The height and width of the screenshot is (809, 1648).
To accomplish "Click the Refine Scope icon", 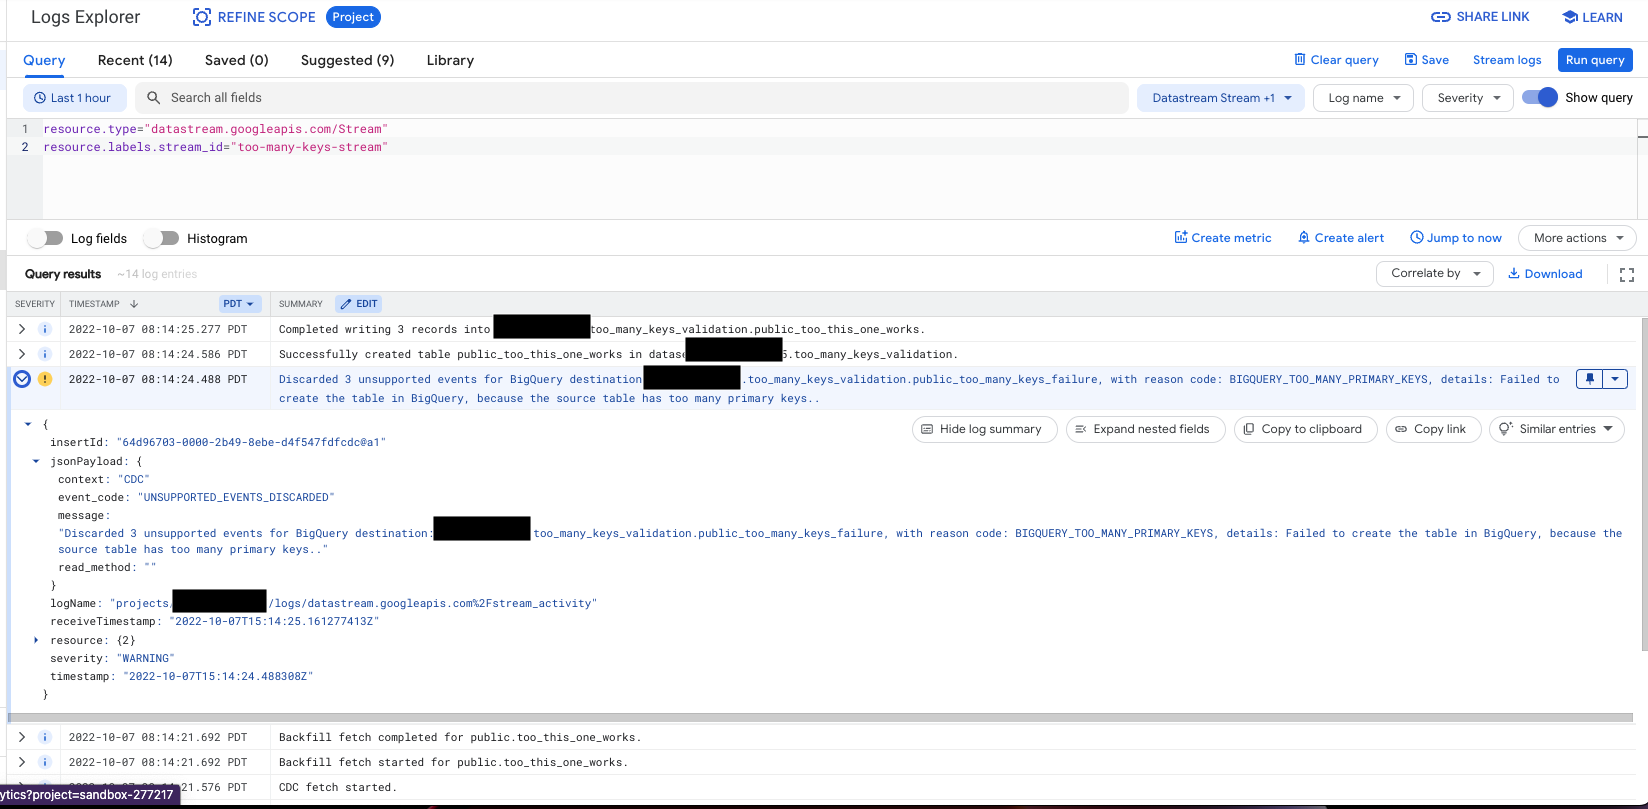I will pyautogui.click(x=202, y=17).
